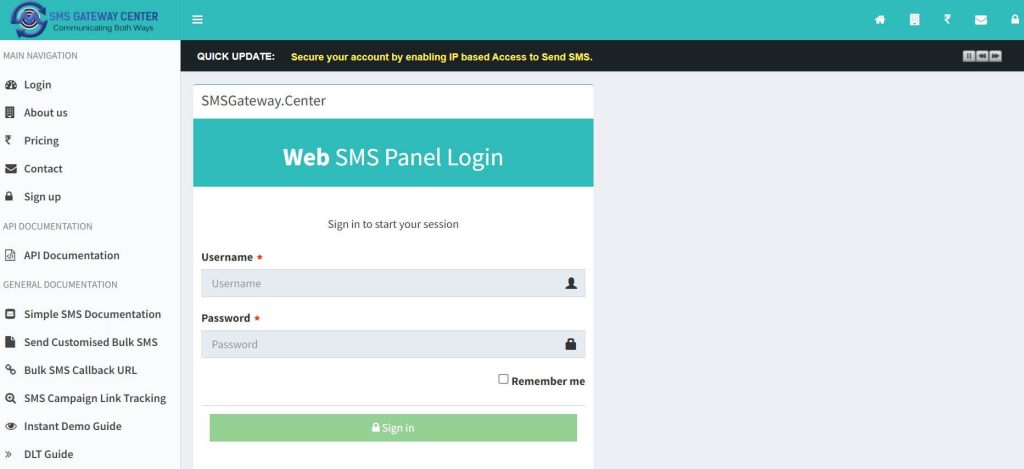Image resolution: width=1024 pixels, height=469 pixels.
Task: Click the green Sign in button
Action: pos(393,428)
